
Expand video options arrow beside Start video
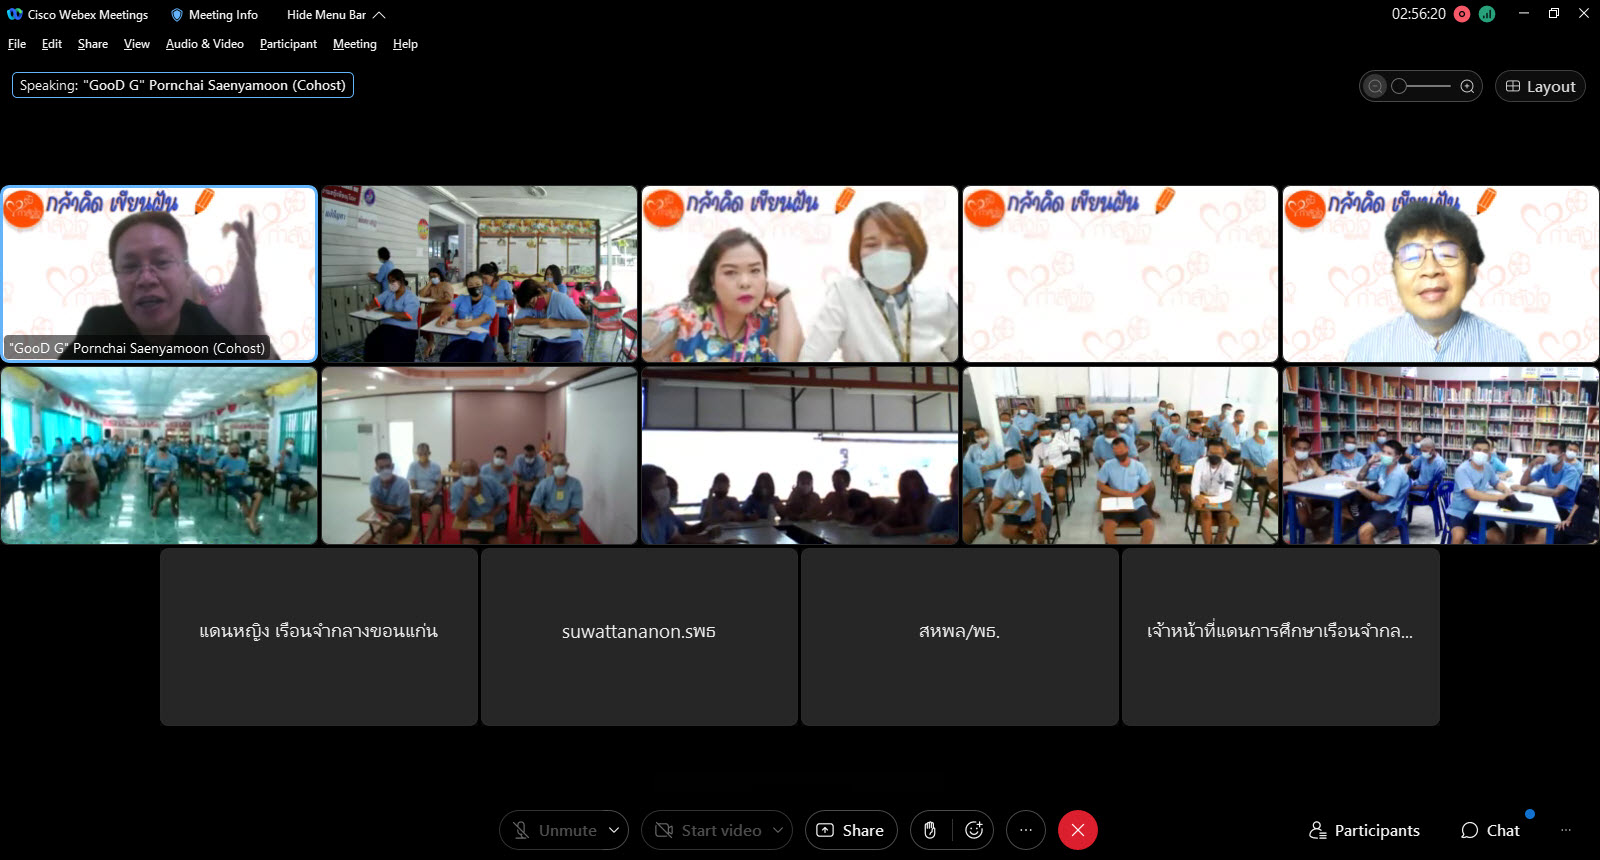778,830
